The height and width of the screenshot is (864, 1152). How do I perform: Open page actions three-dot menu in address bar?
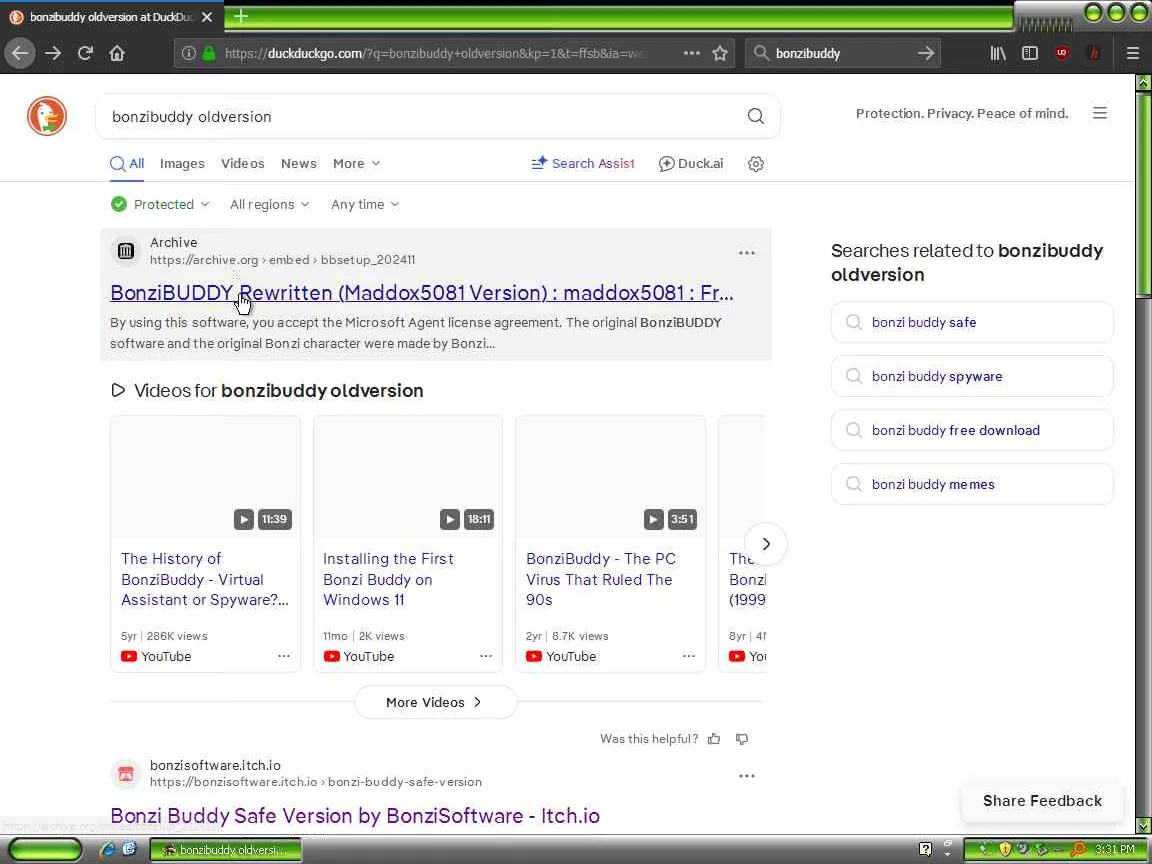(691, 53)
